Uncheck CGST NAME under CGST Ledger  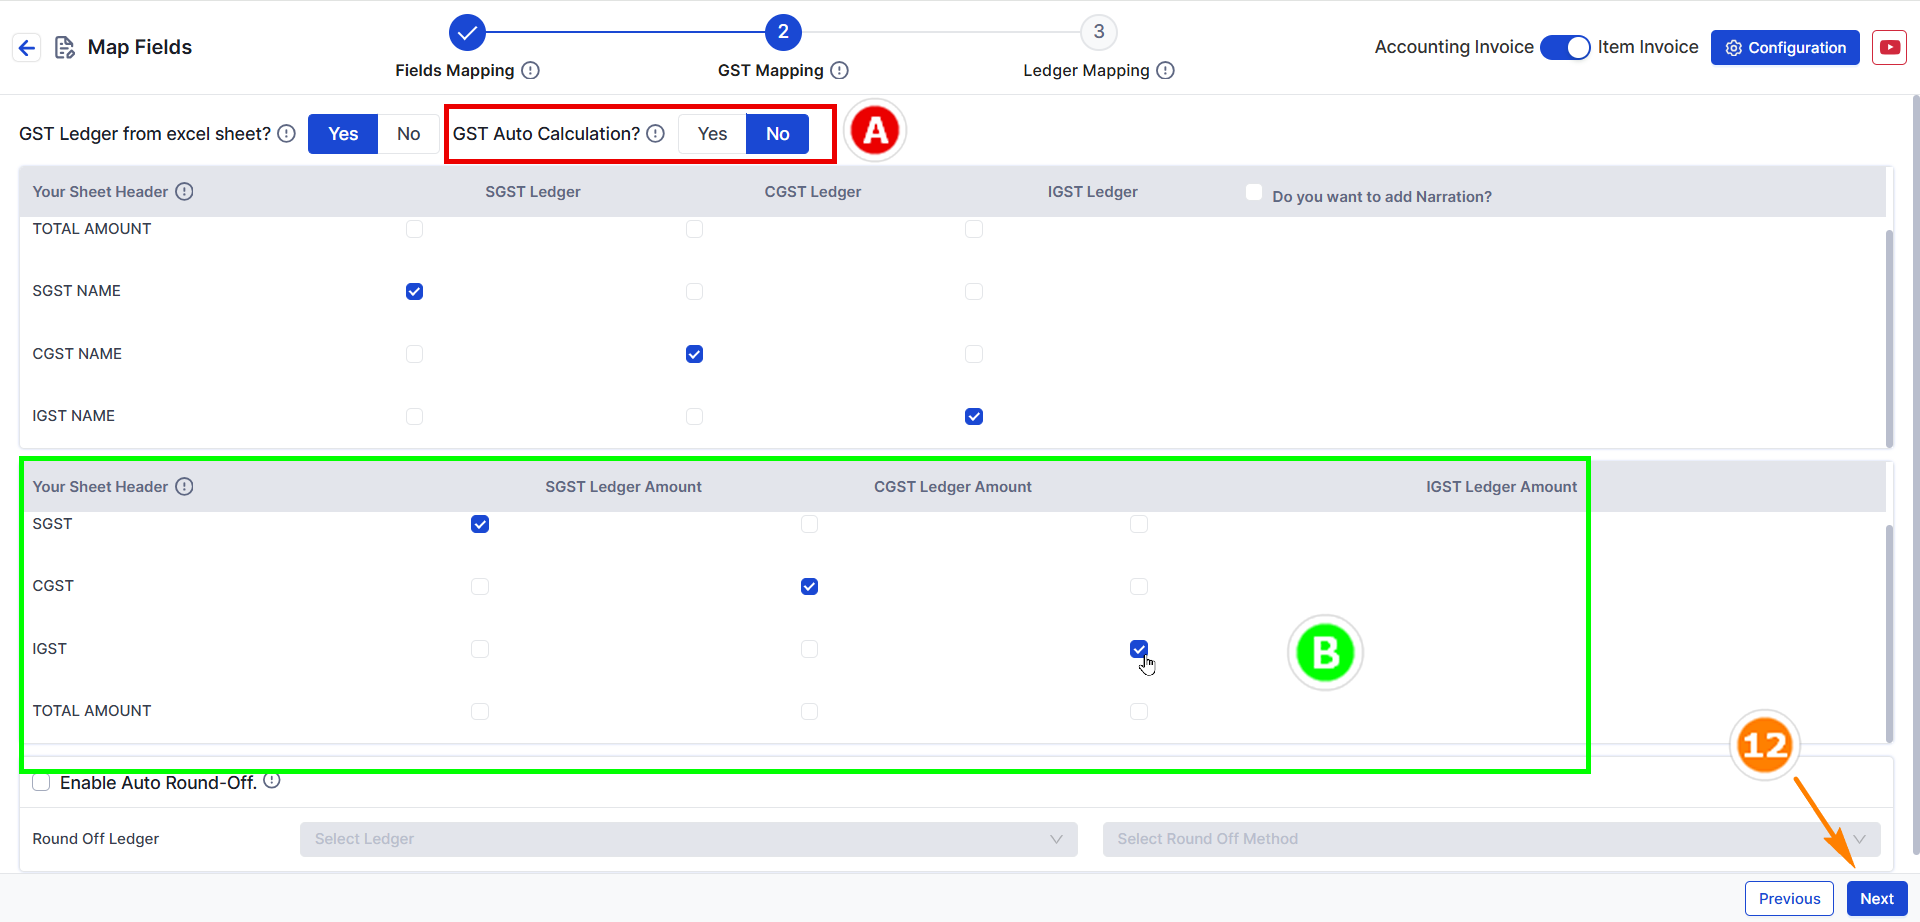click(x=694, y=354)
